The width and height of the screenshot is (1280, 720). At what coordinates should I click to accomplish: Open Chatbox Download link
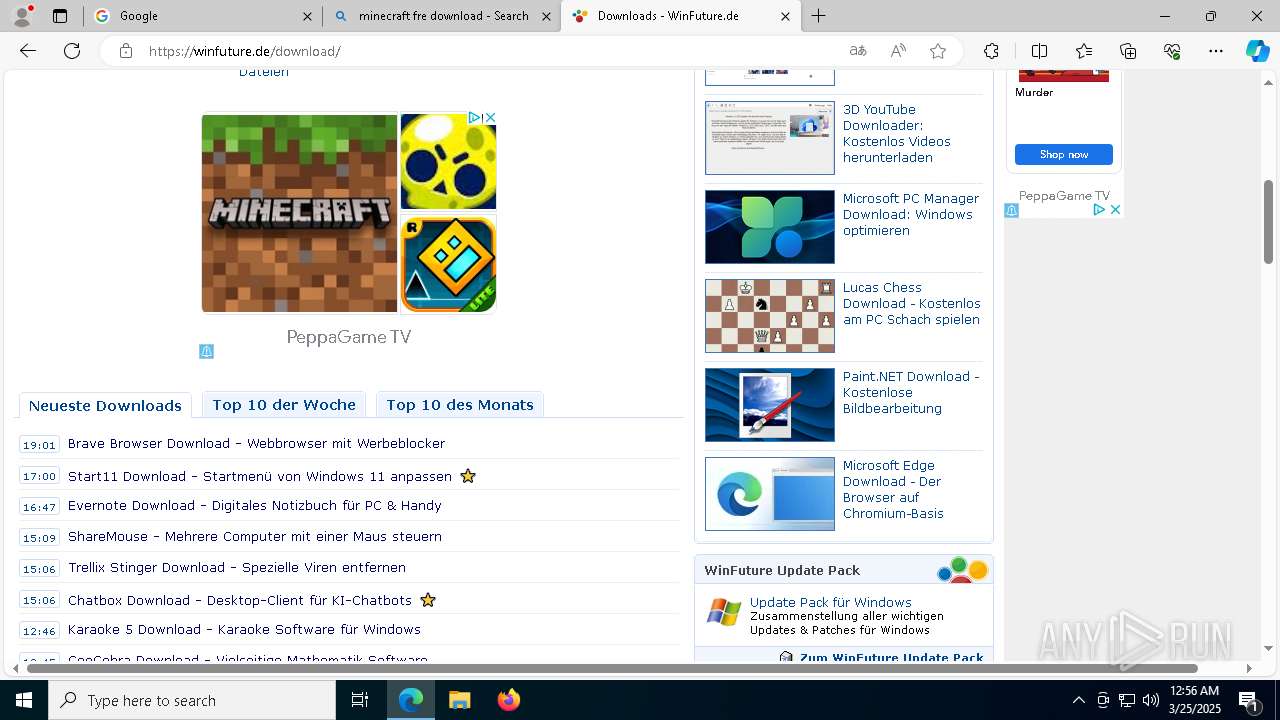240,600
